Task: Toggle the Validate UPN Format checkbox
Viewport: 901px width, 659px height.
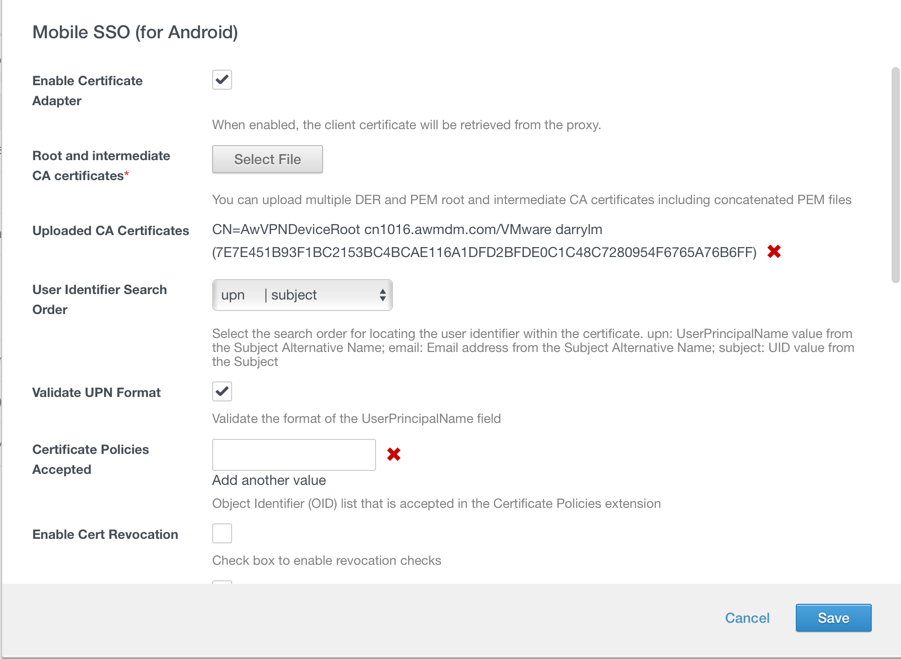Action: [x=222, y=392]
